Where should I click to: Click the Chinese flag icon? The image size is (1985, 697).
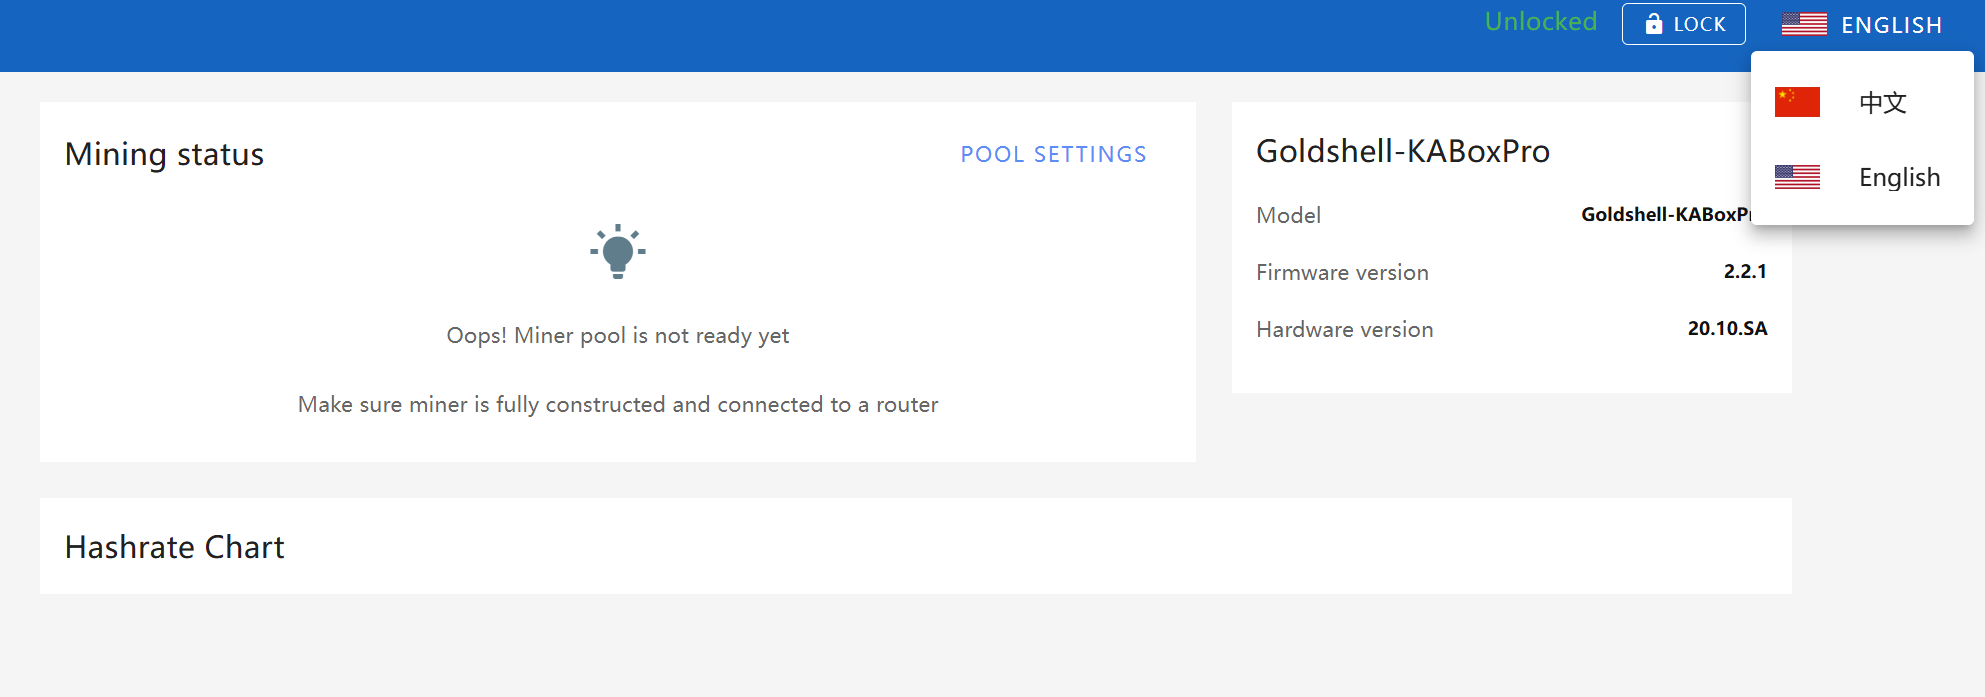[x=1797, y=102]
